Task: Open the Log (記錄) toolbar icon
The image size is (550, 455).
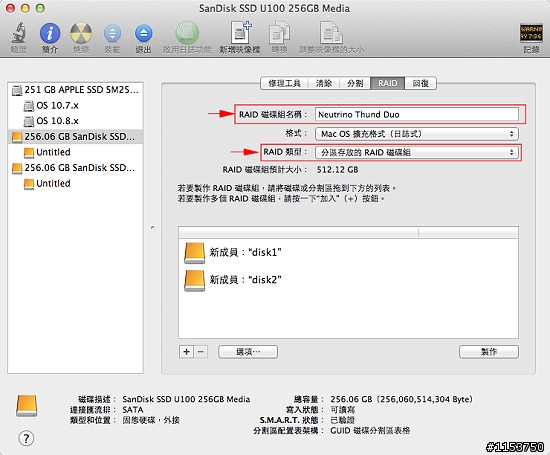Action: pos(531,33)
